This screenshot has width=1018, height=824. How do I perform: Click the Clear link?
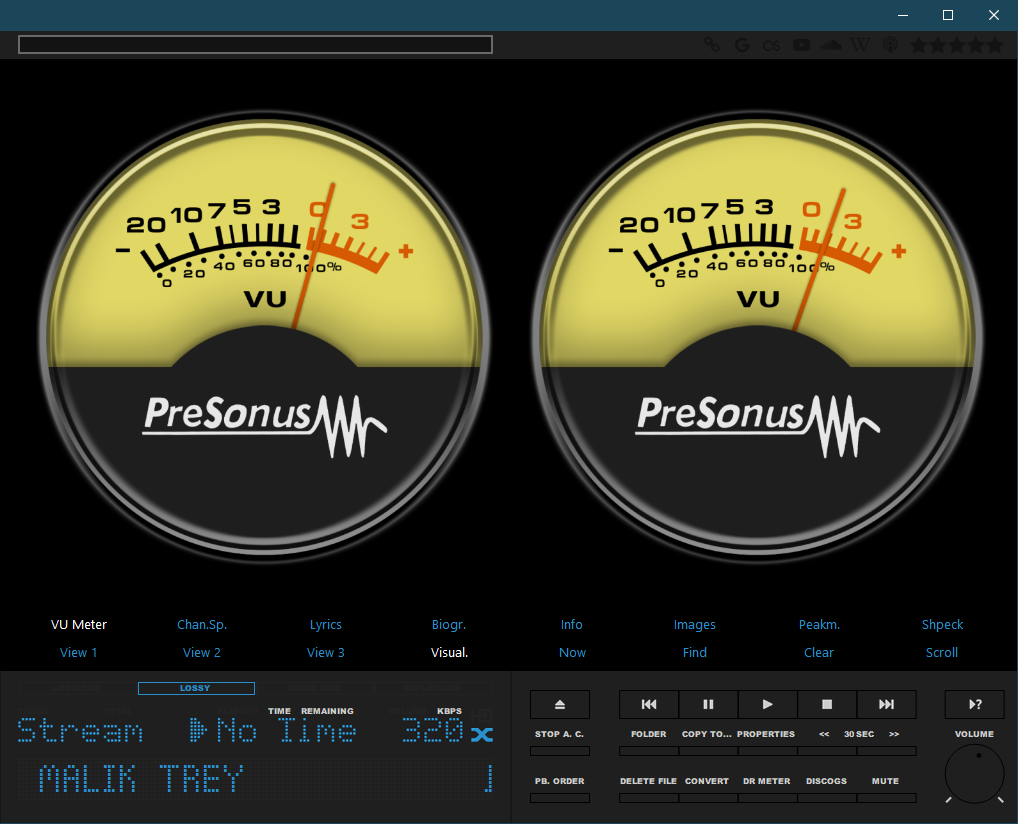click(819, 653)
